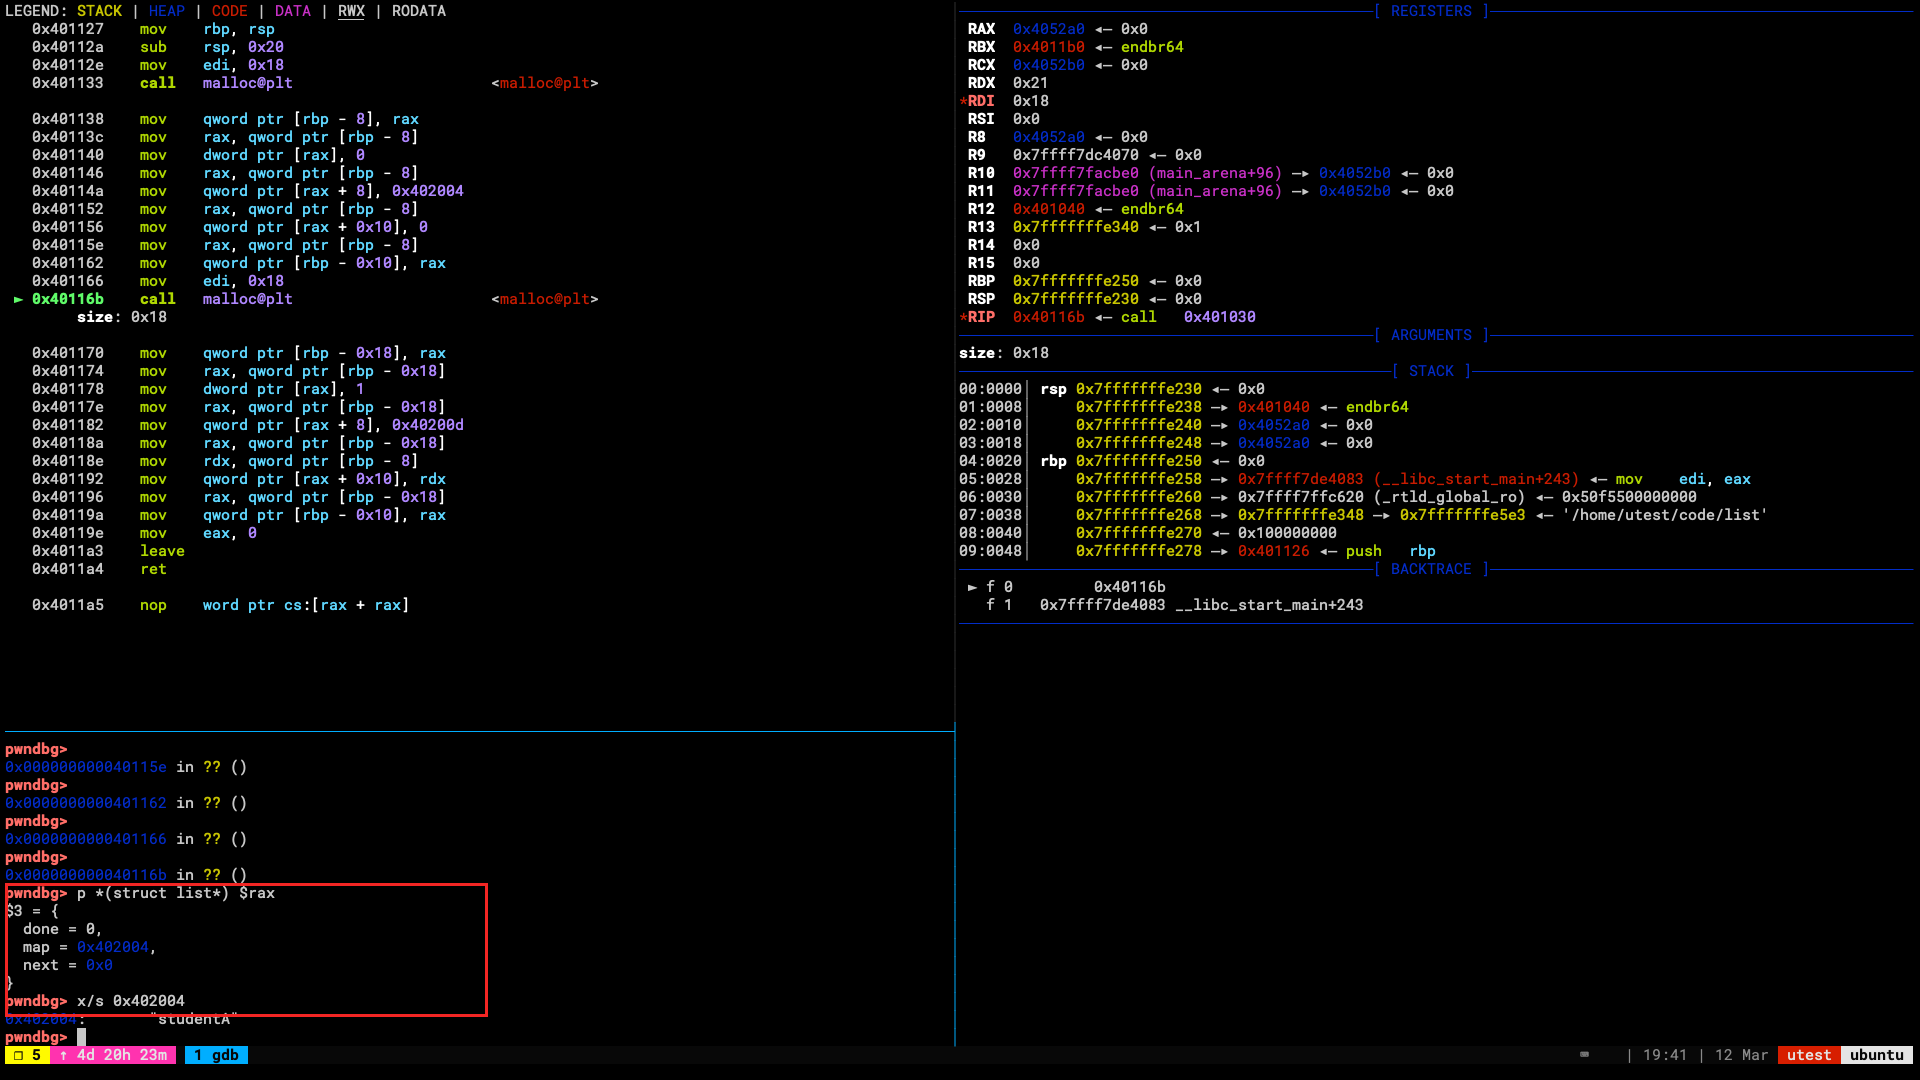This screenshot has width=1920, height=1080.
Task: Click the instruction address 0x401127
Action: pos(68,29)
